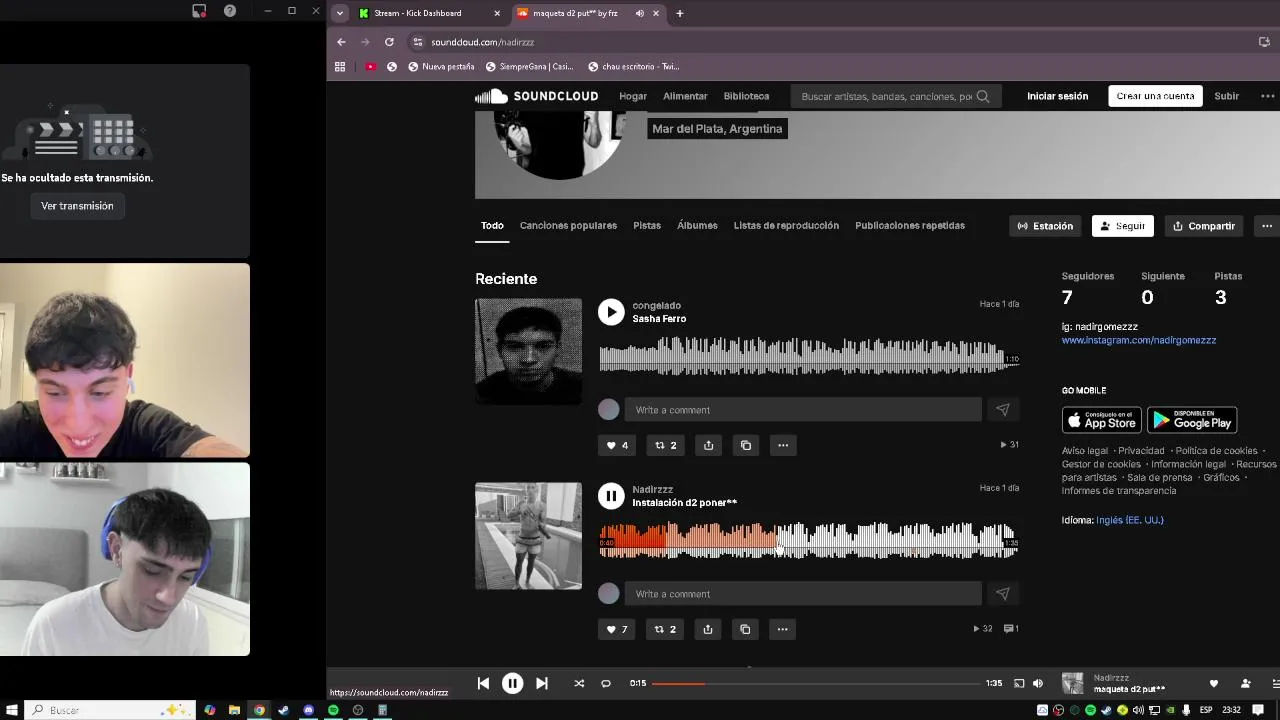Switch to Listas de reproducción tab
Image resolution: width=1280 pixels, height=720 pixels.
786,226
